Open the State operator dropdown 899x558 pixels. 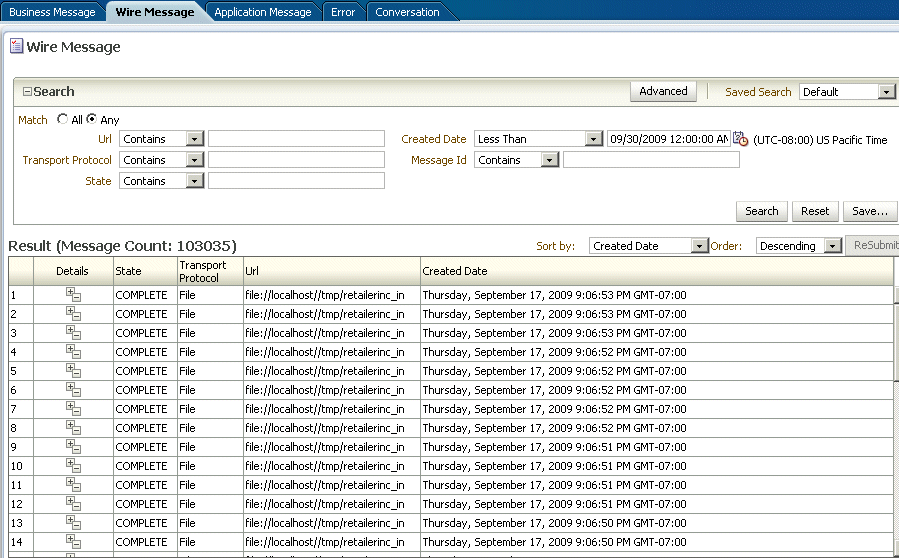pyautogui.click(x=194, y=181)
